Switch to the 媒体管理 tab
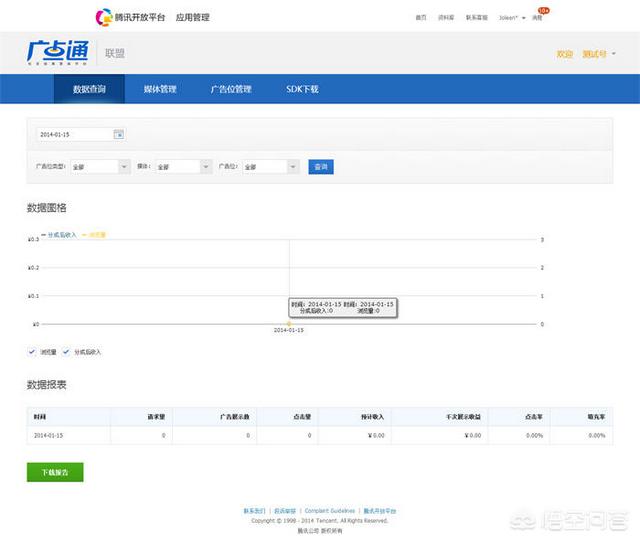 tap(160, 89)
